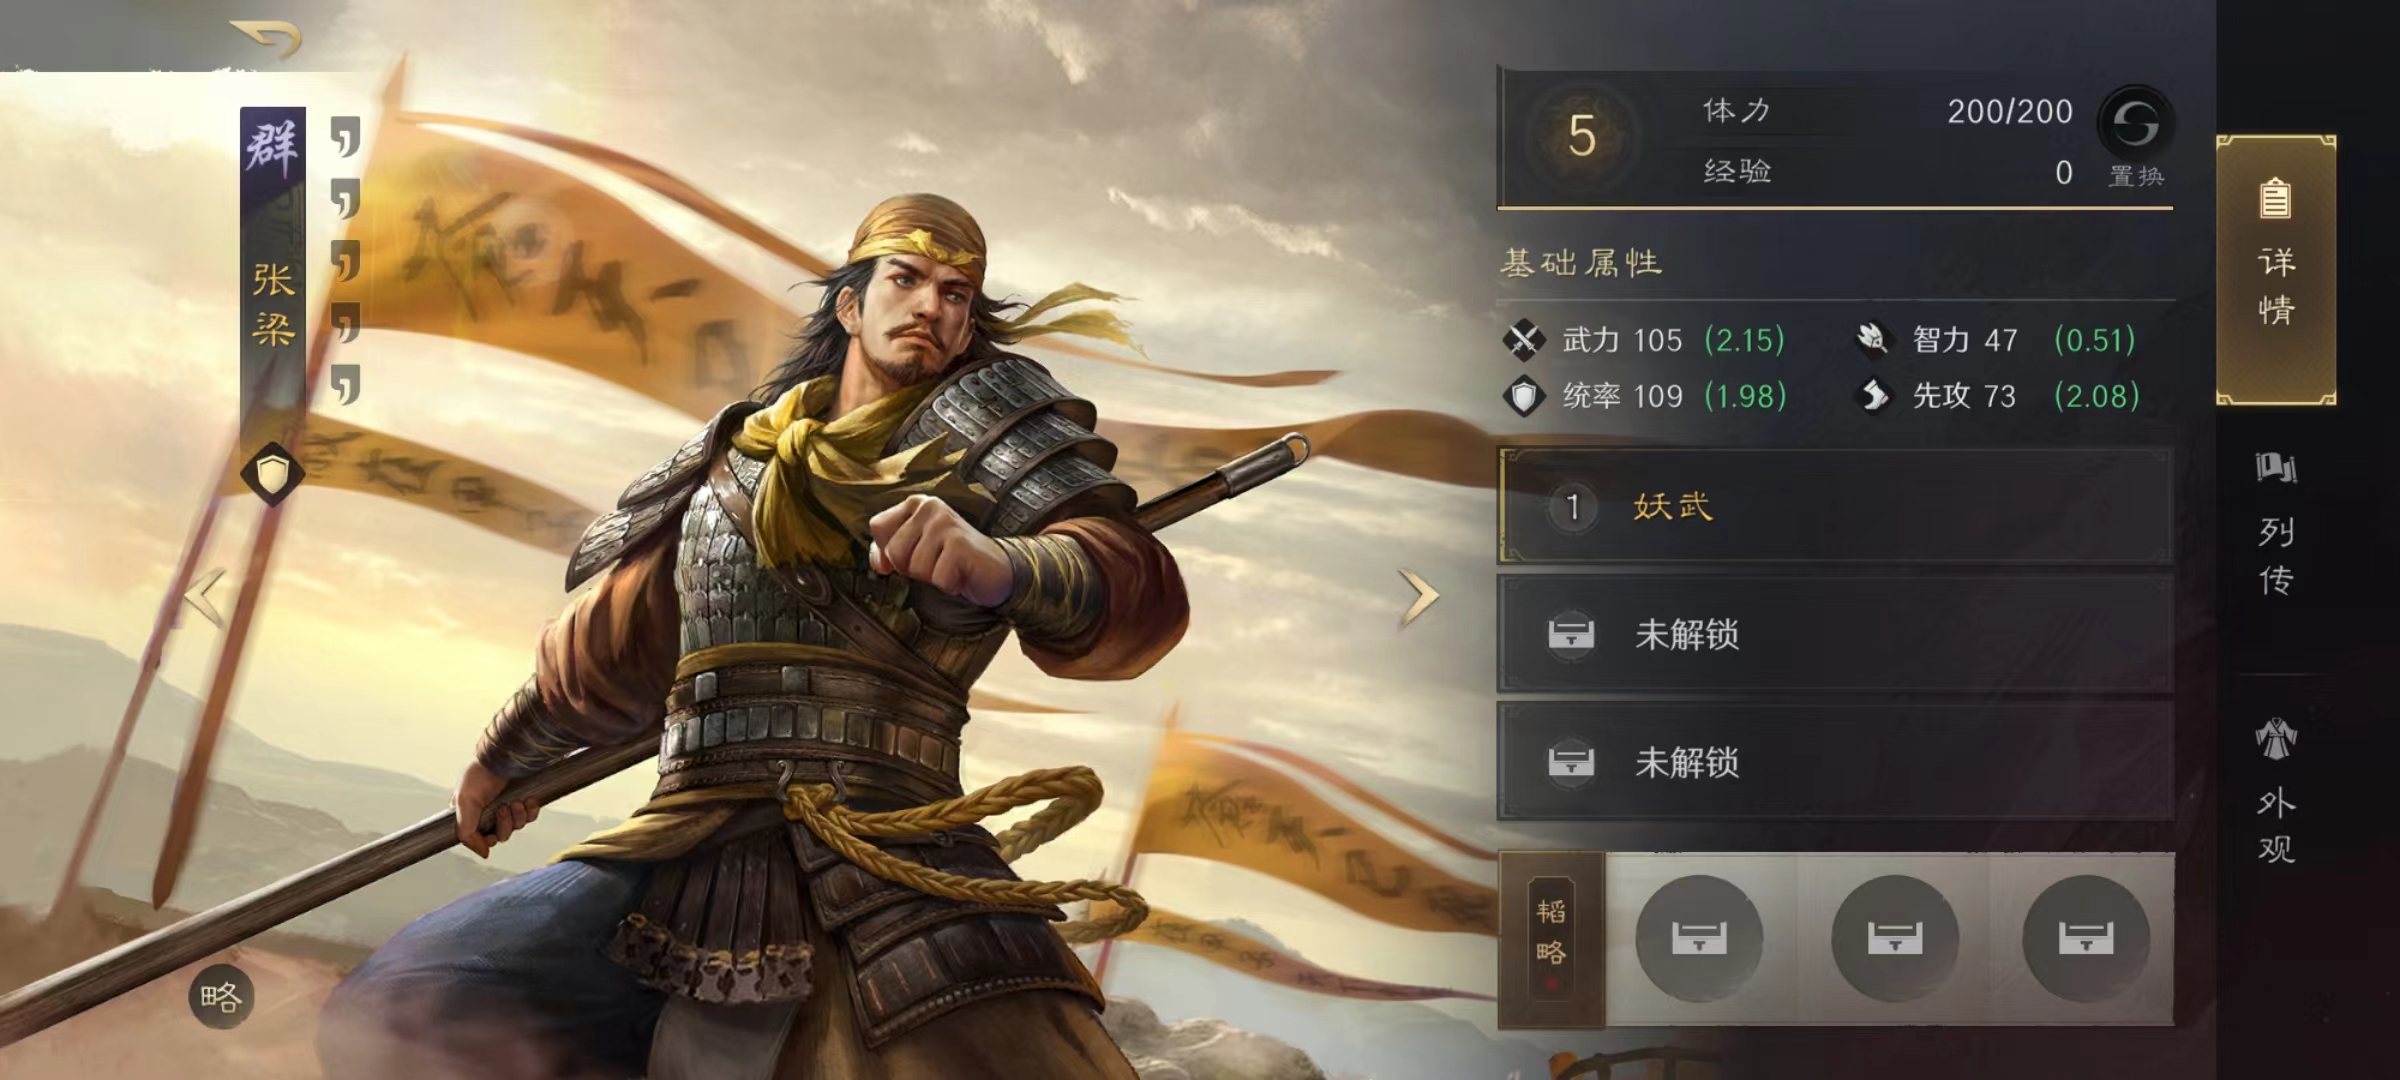Tap the golden back arrow icon
The width and height of the screenshot is (2400, 1080).
coord(266,38)
